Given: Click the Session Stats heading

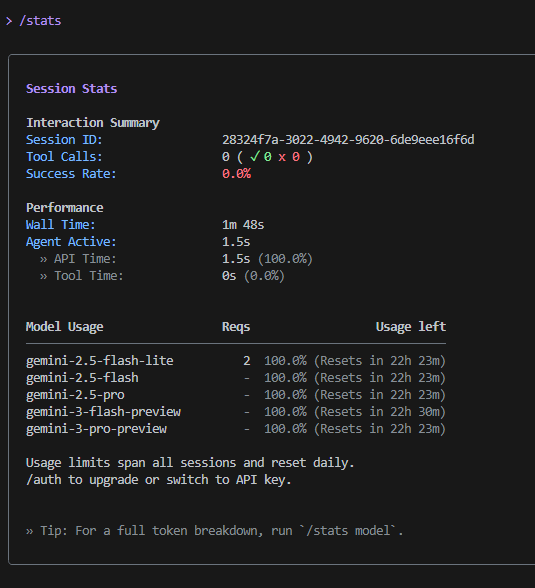Looking at the screenshot, I should point(72,89).
